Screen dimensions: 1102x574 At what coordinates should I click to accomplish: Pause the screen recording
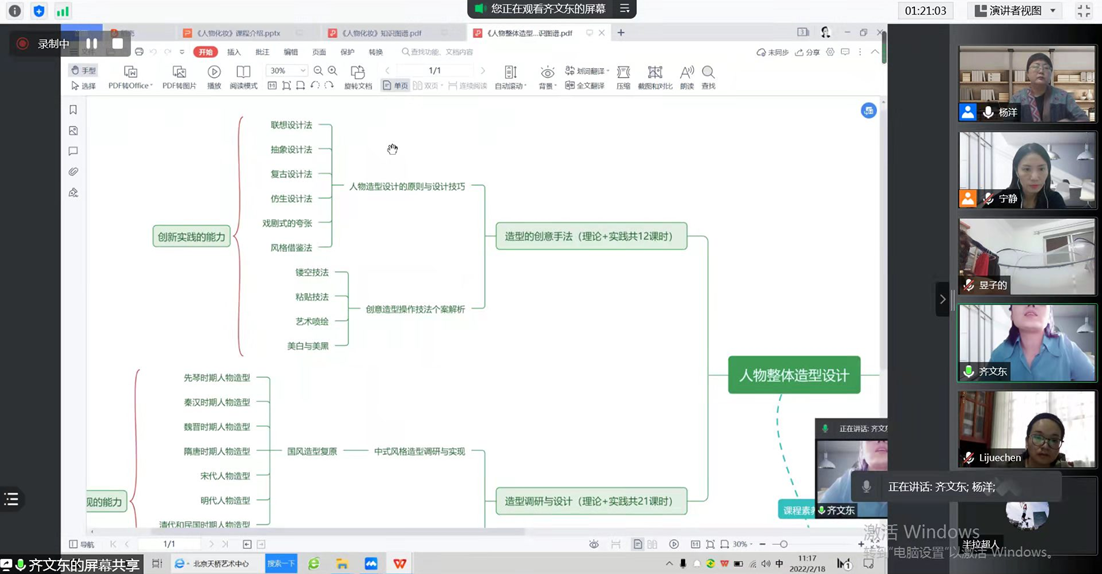(92, 44)
